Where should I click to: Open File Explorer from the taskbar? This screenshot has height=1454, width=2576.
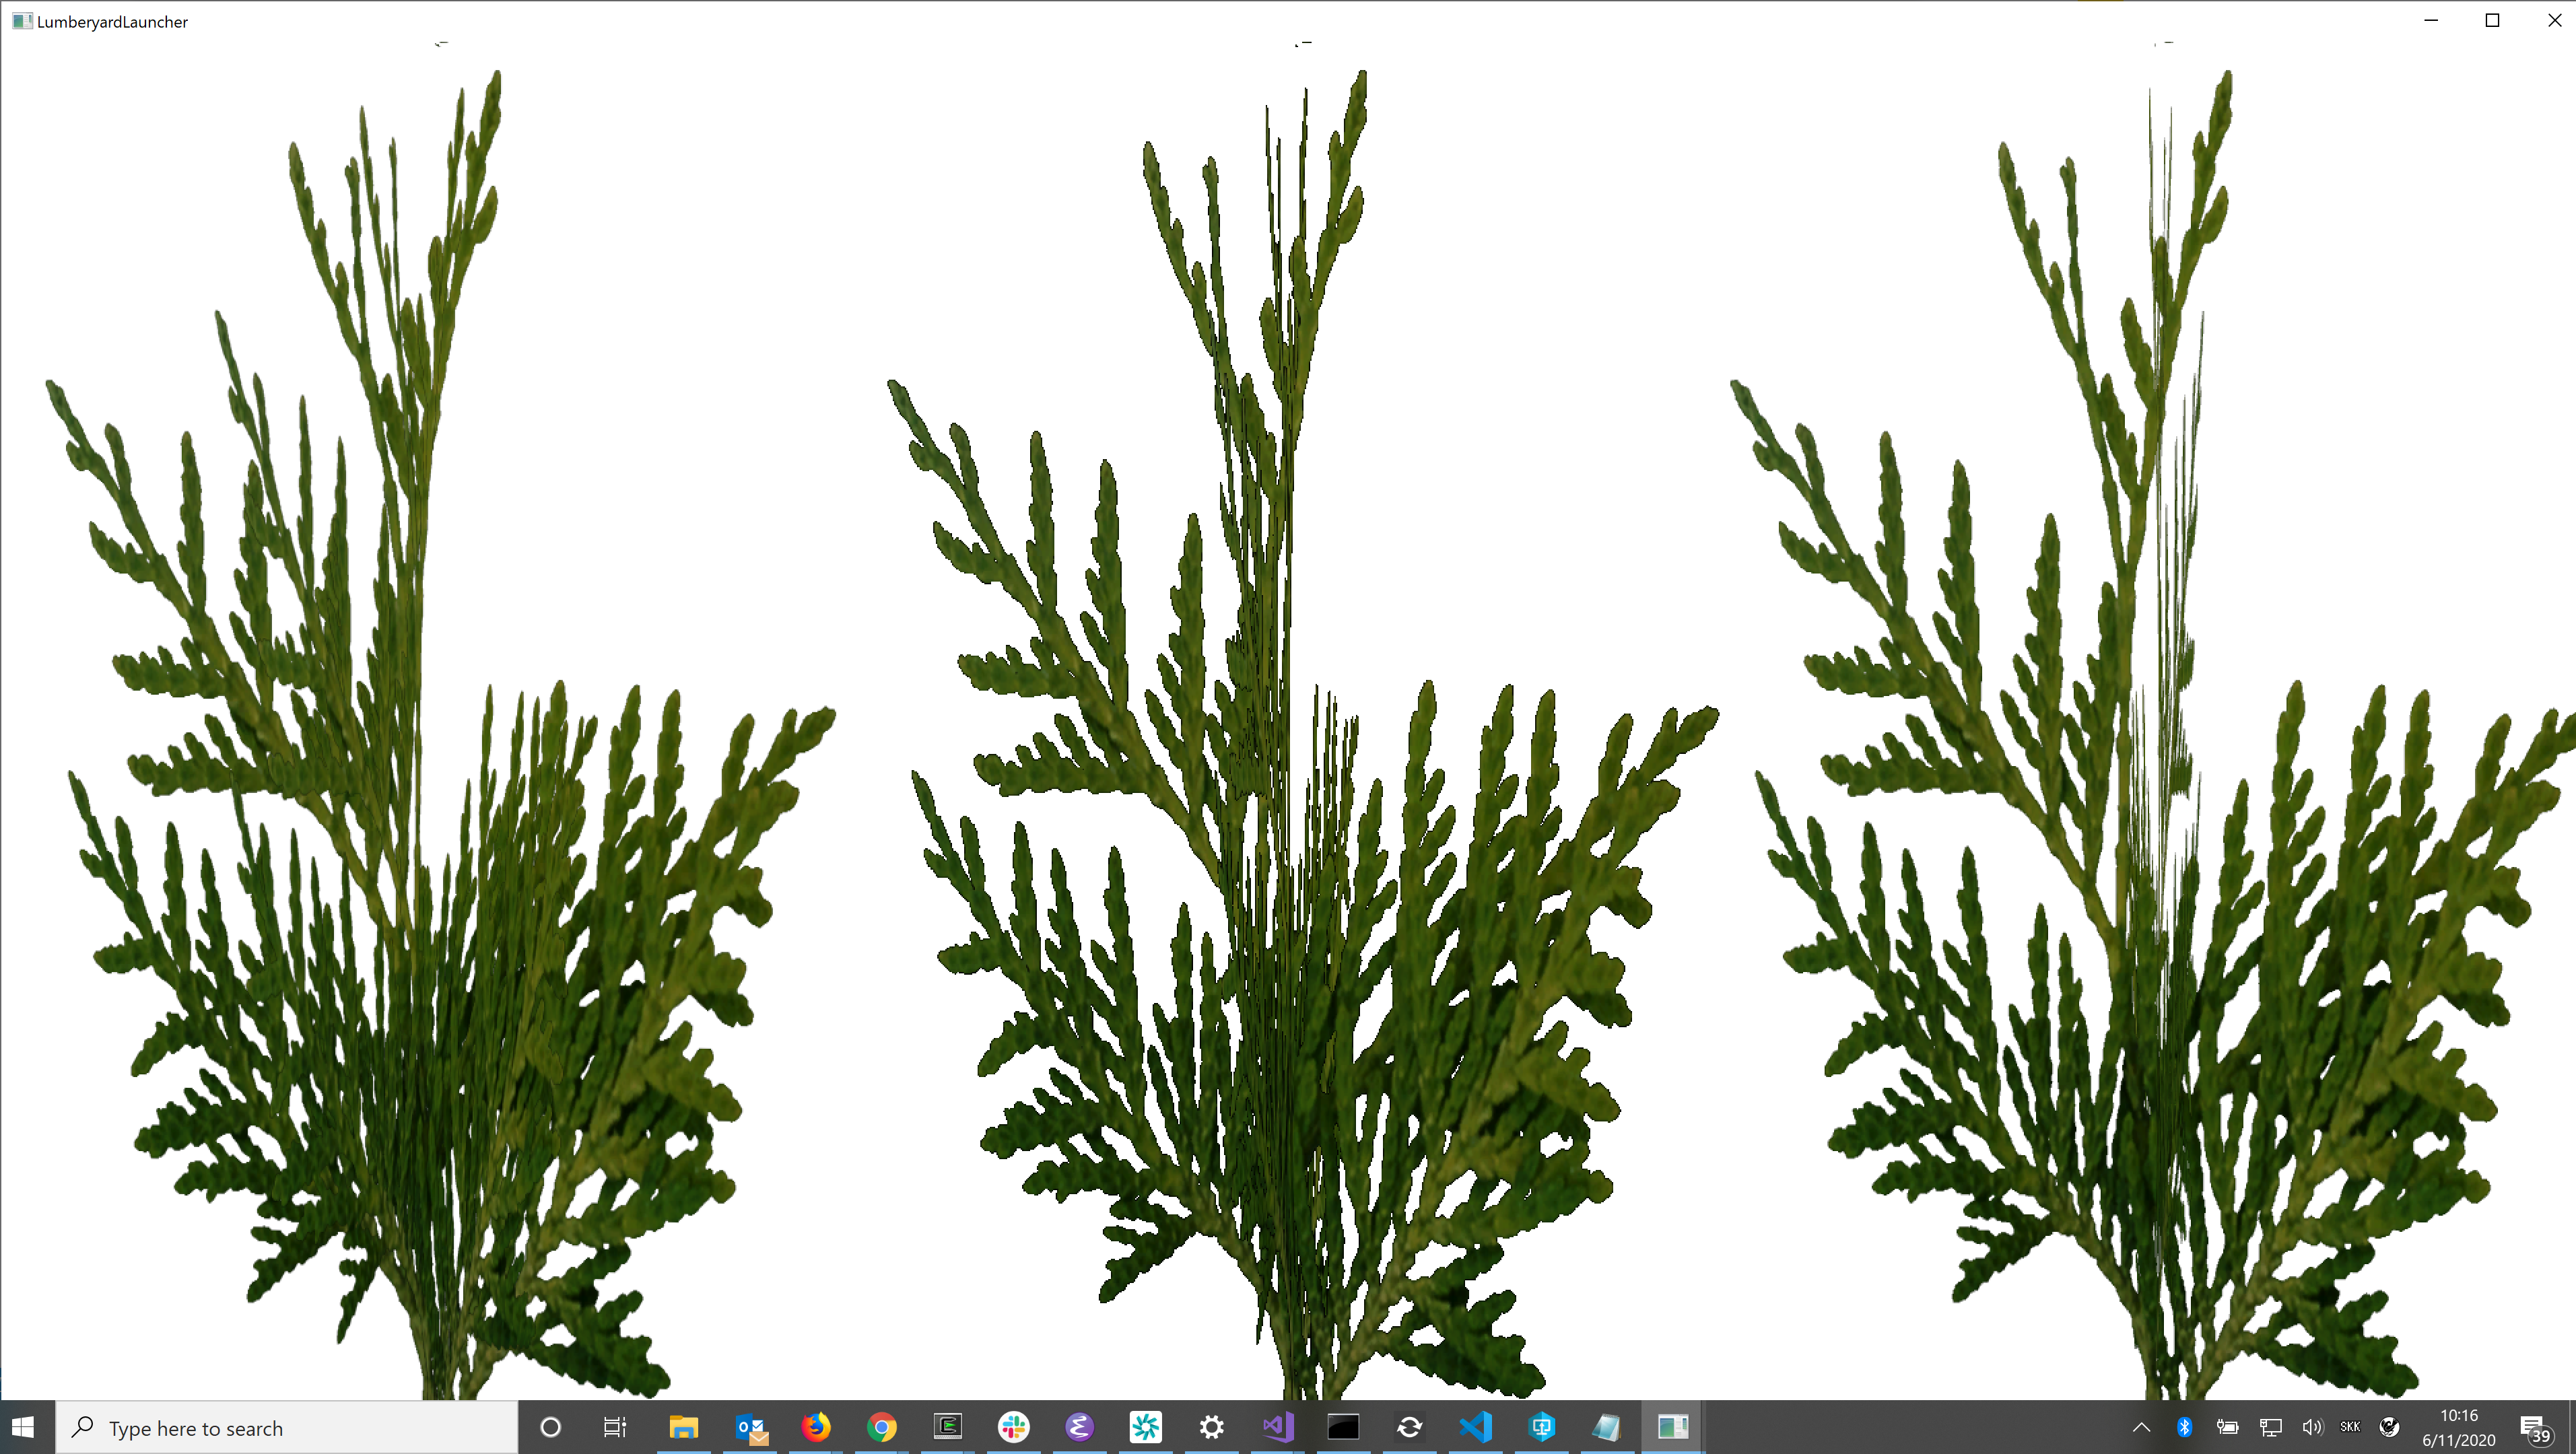[683, 1427]
